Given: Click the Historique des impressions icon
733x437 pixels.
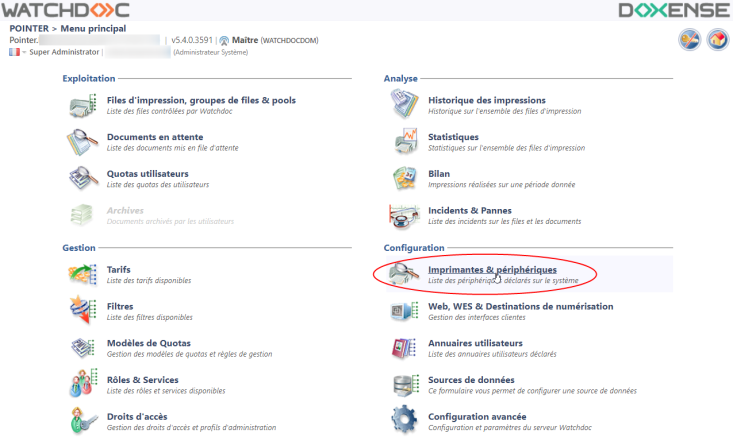Looking at the screenshot, I should pyautogui.click(x=403, y=105).
